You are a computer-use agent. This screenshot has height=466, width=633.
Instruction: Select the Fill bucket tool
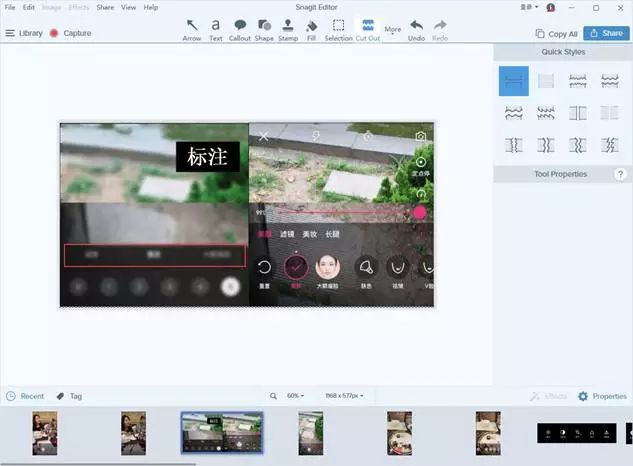311,29
